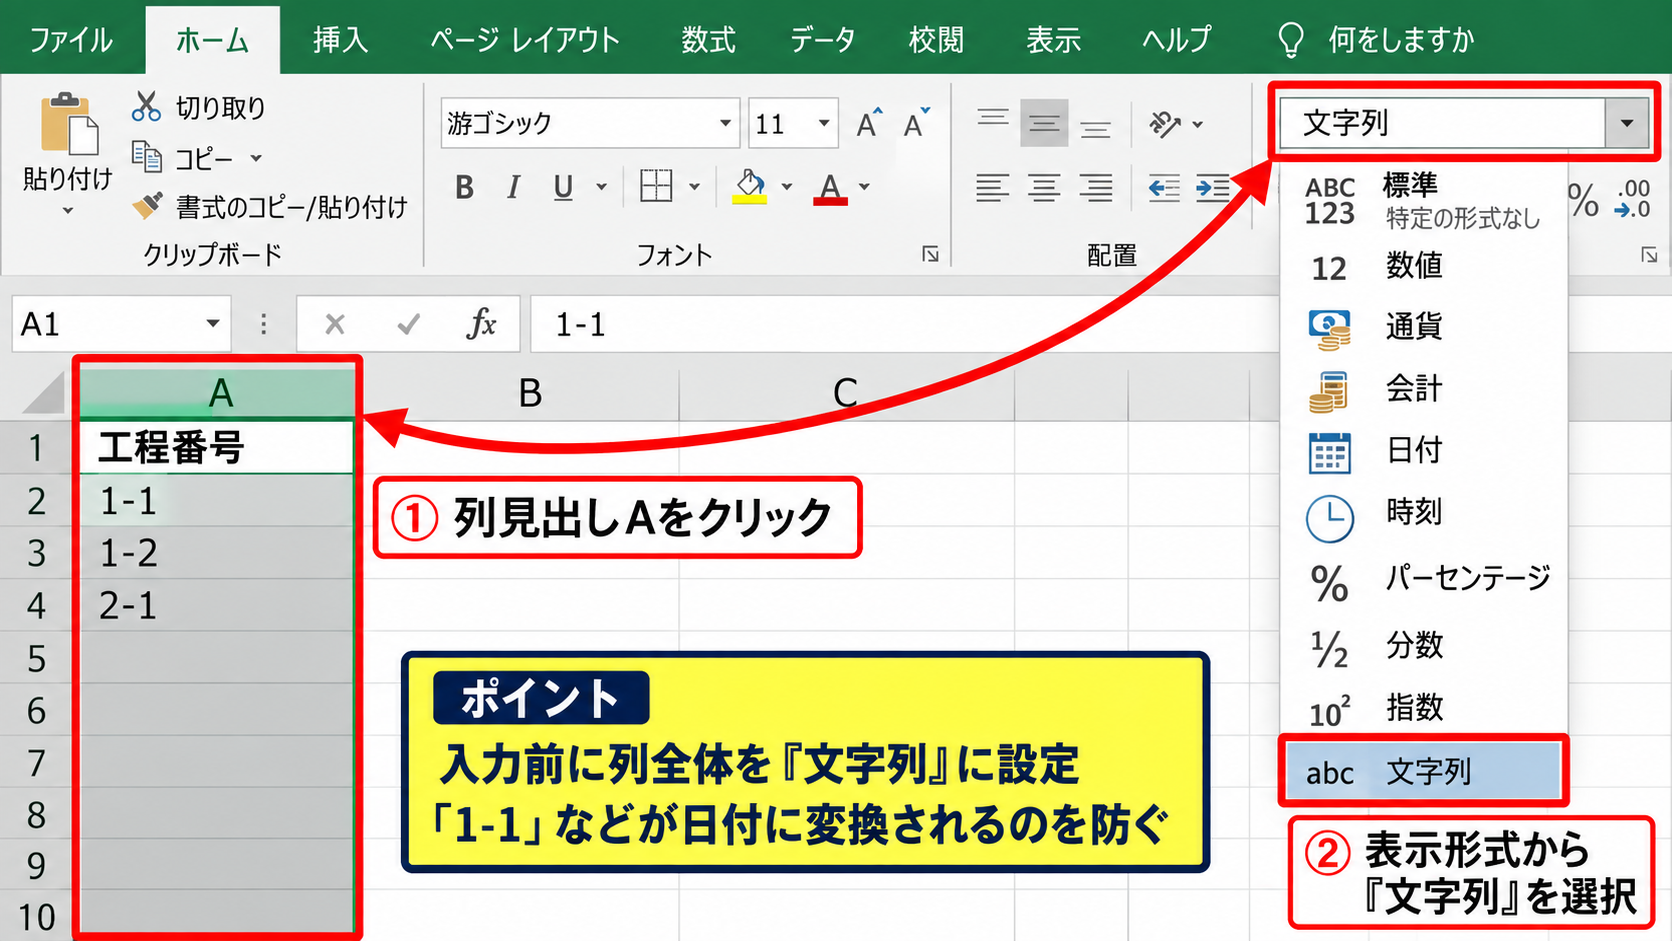Select 日付 date format

[1423, 451]
